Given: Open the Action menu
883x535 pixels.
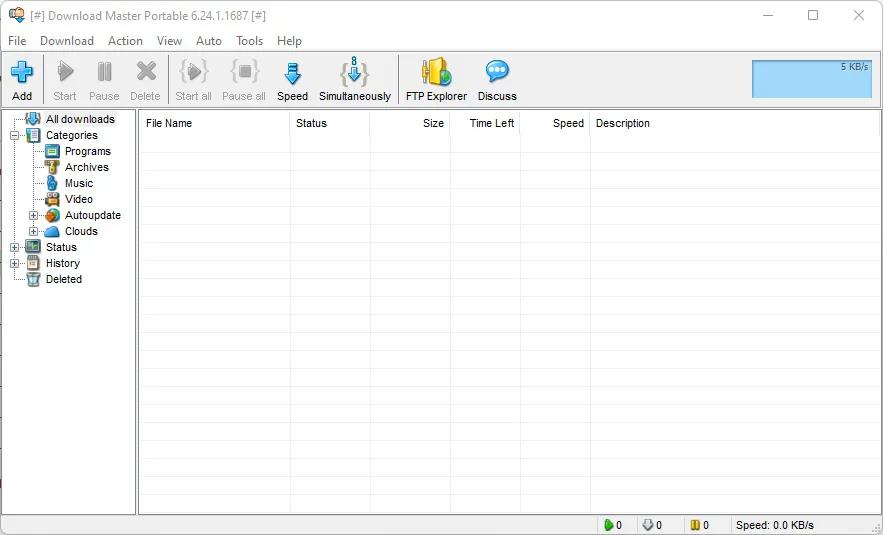Looking at the screenshot, I should 125,41.
